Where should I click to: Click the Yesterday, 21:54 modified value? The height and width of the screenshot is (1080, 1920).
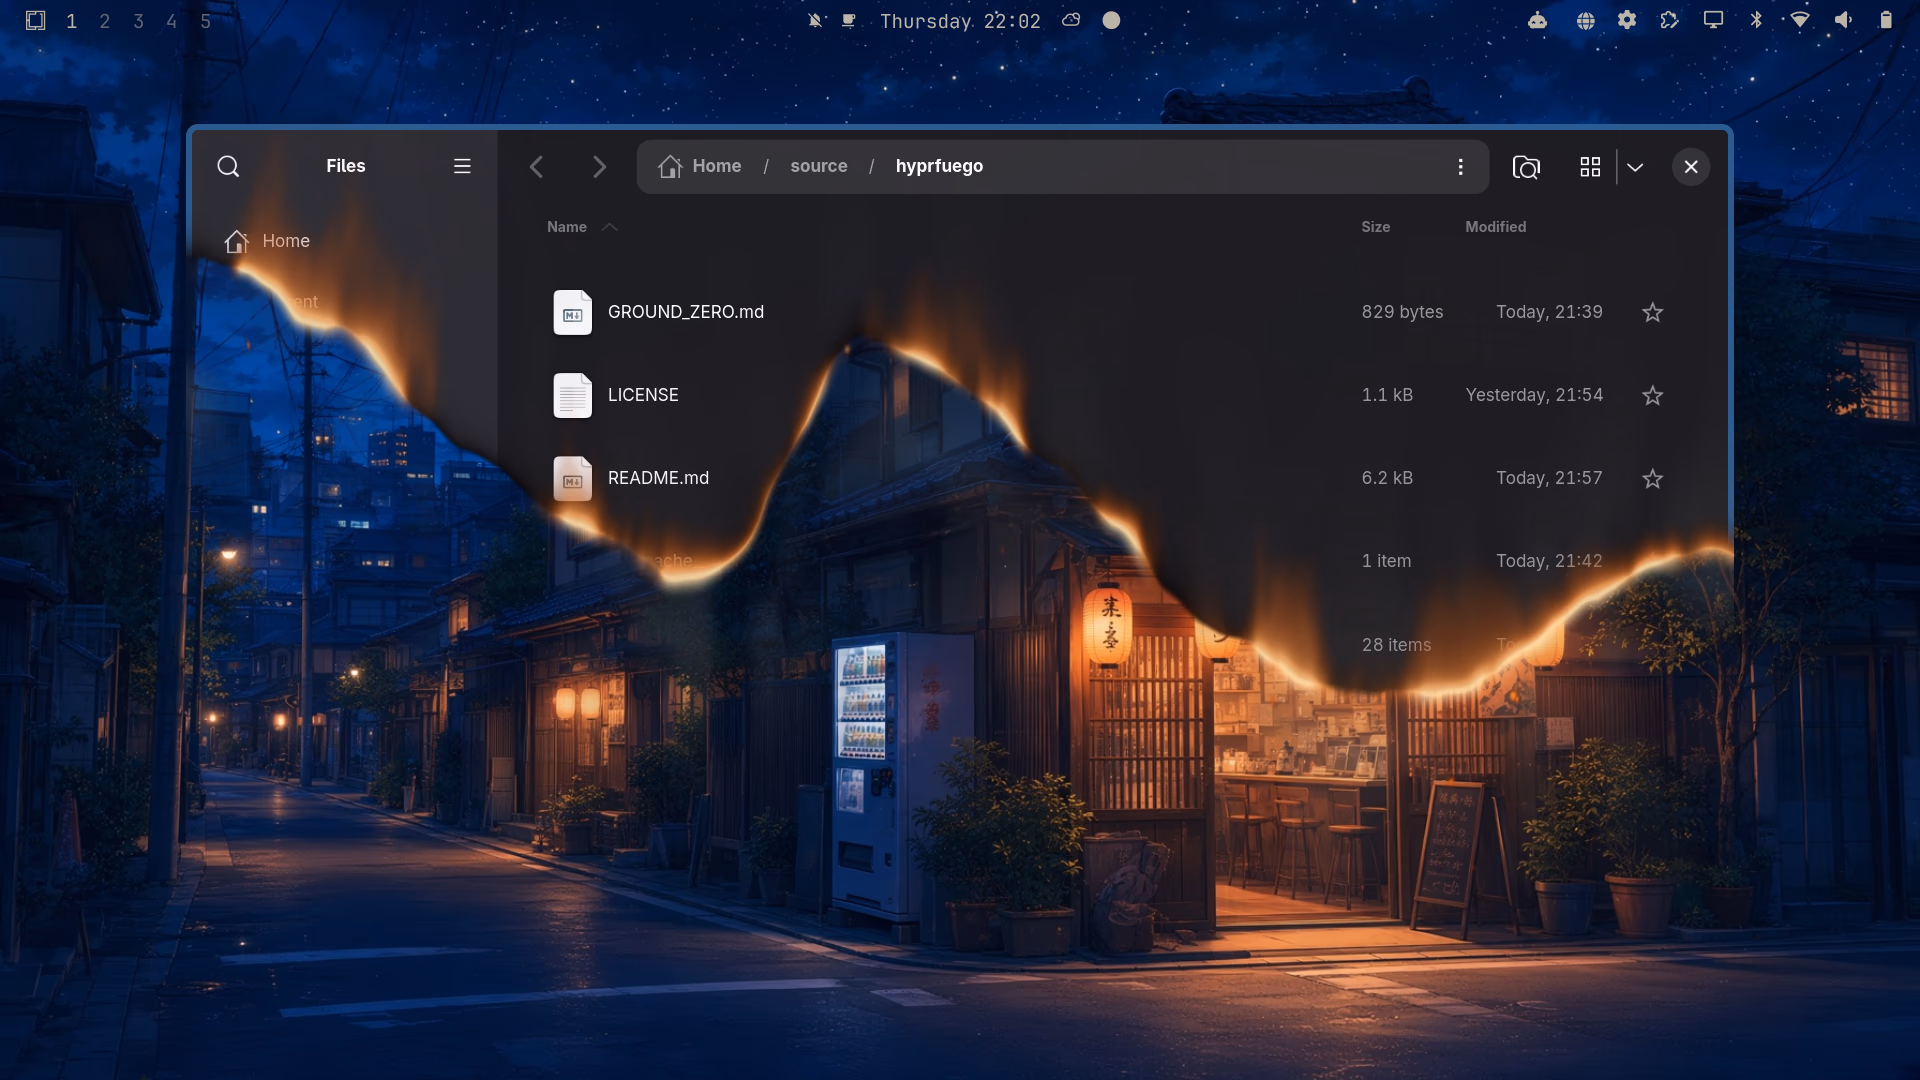click(1534, 395)
